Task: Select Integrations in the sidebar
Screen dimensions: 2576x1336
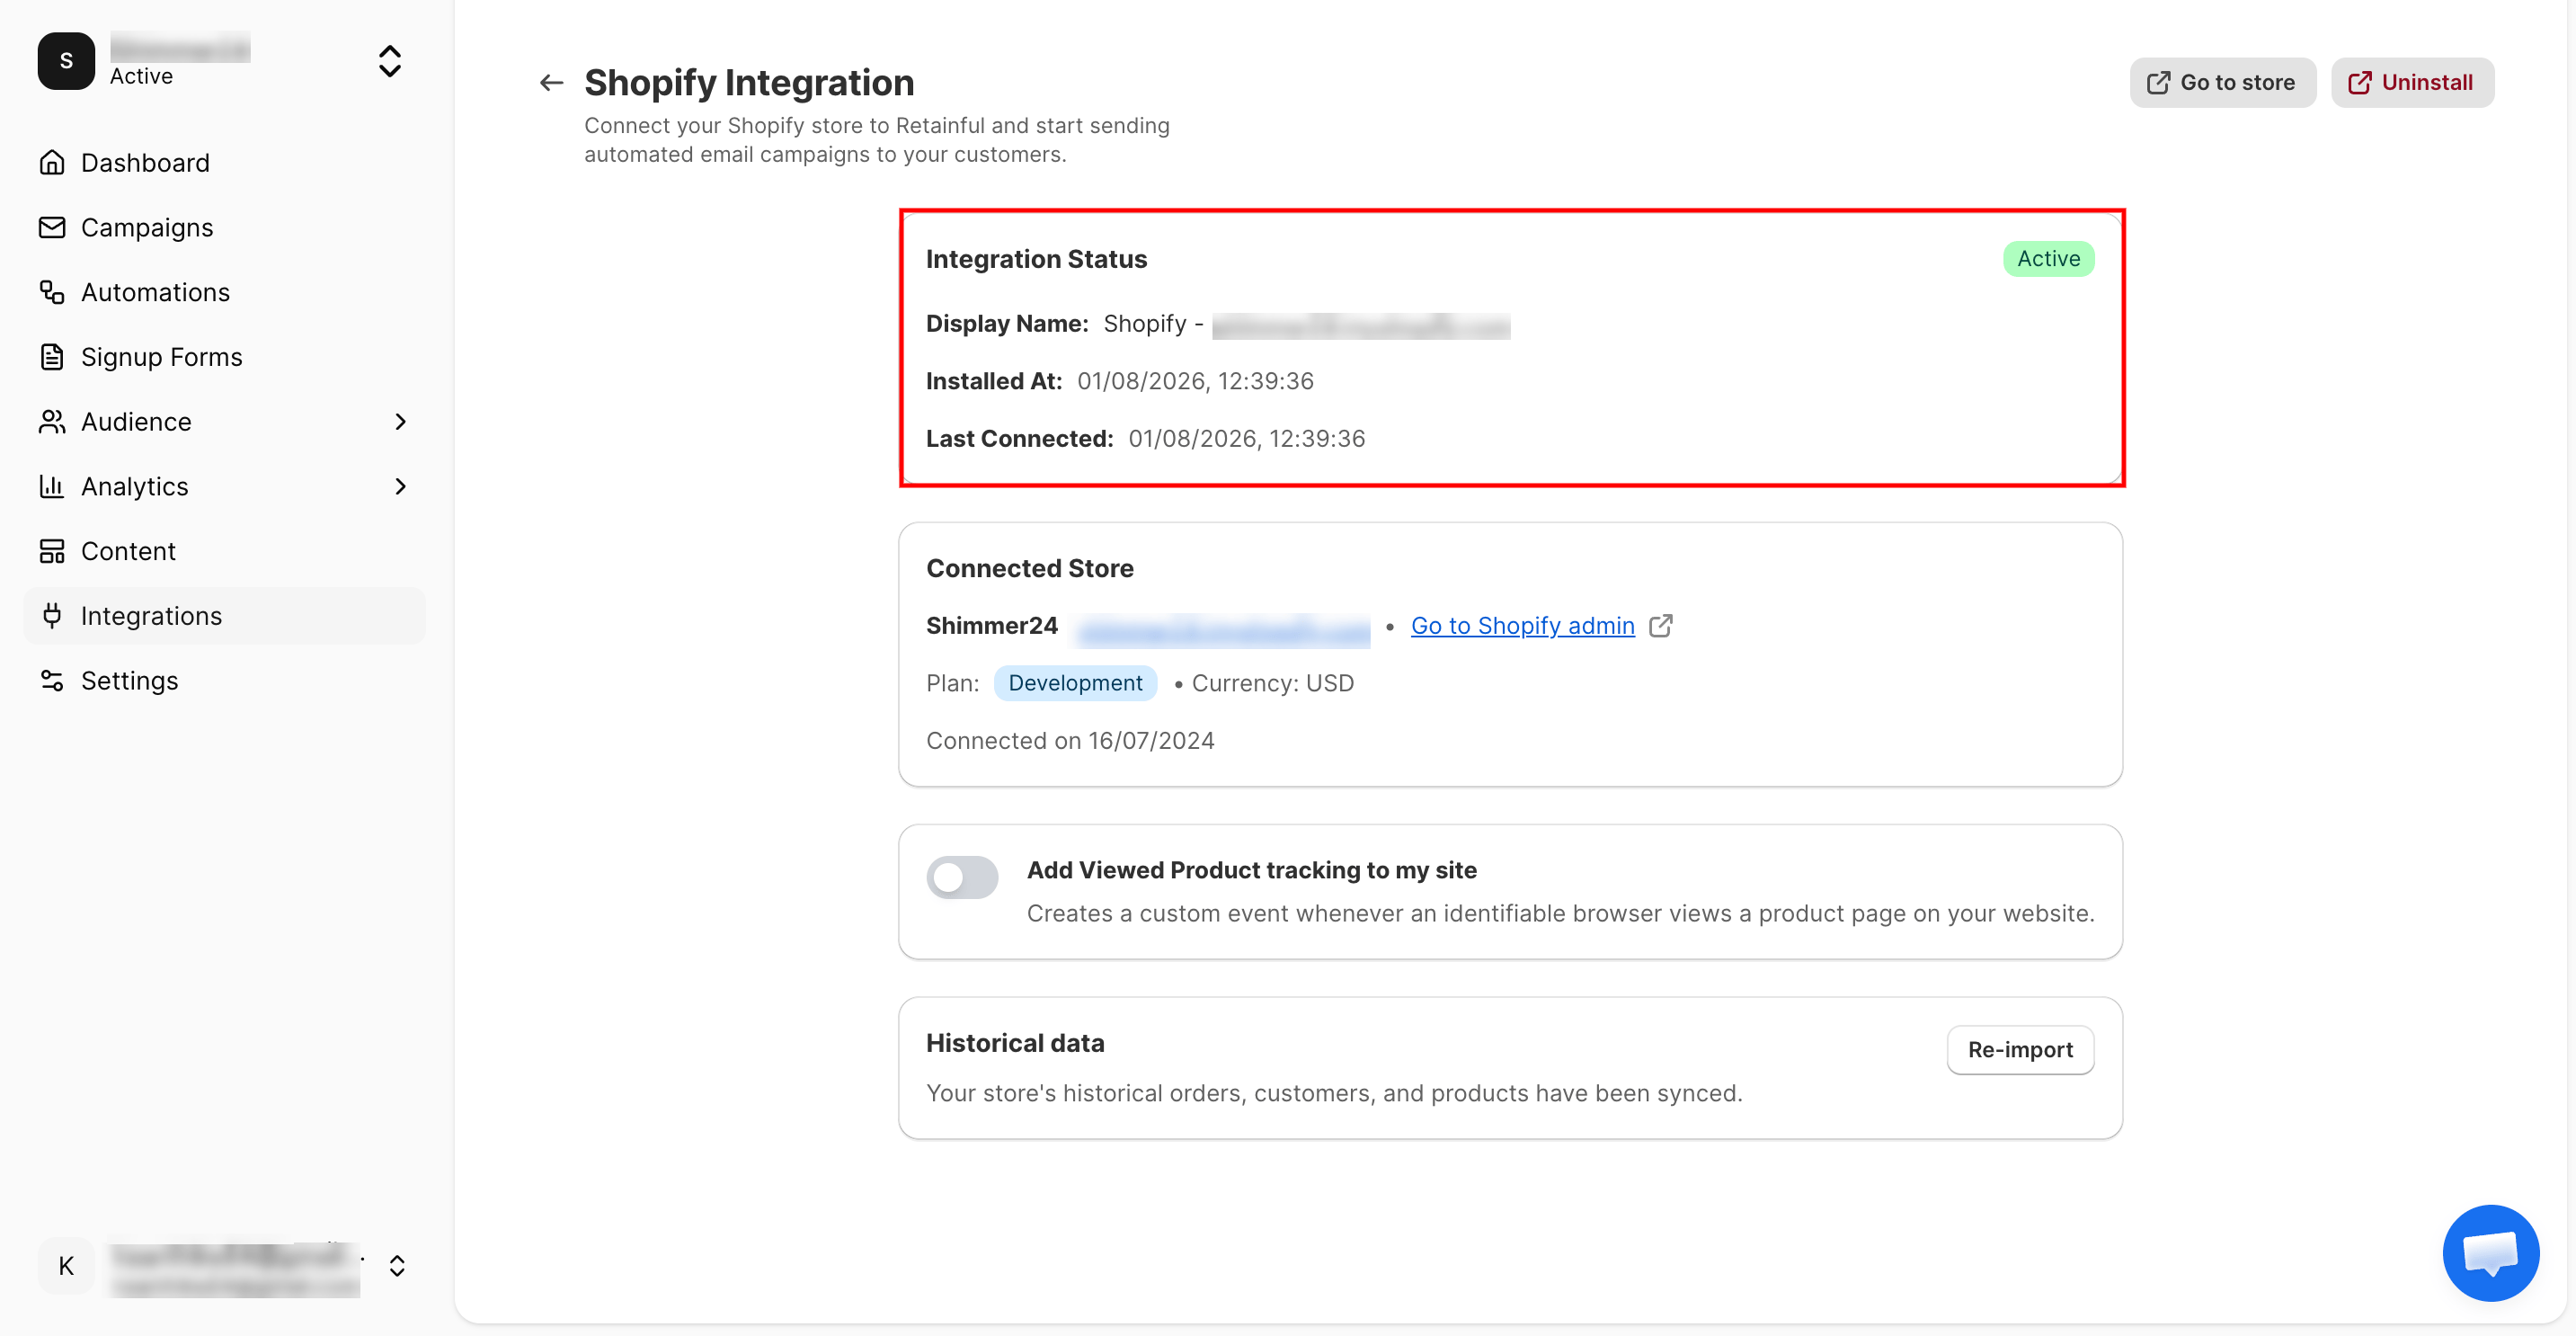Action: [224, 616]
